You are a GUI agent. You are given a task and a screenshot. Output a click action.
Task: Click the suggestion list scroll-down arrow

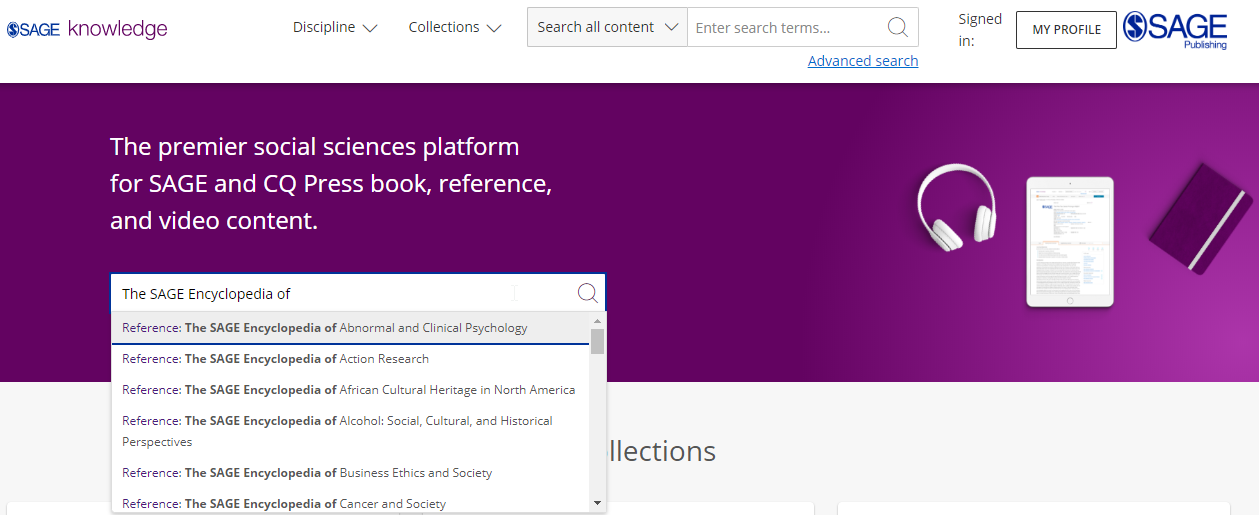(598, 503)
